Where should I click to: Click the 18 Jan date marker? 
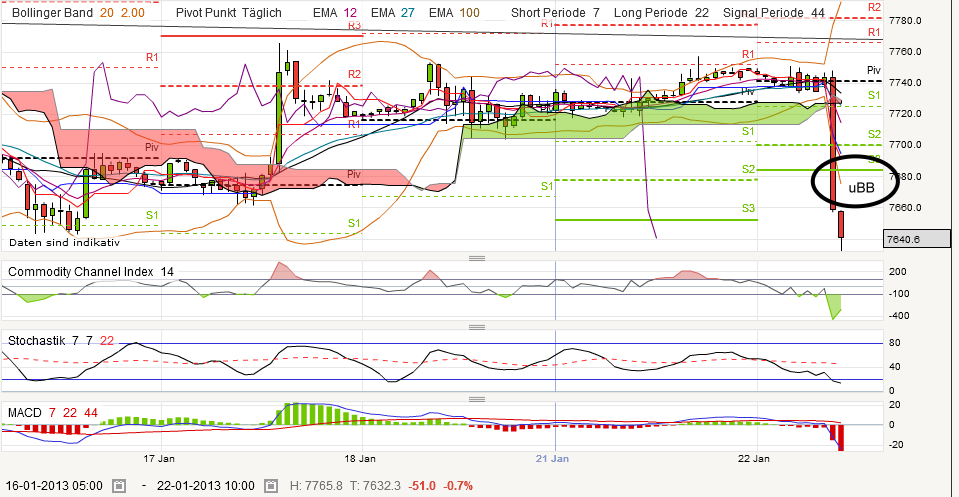[360, 458]
